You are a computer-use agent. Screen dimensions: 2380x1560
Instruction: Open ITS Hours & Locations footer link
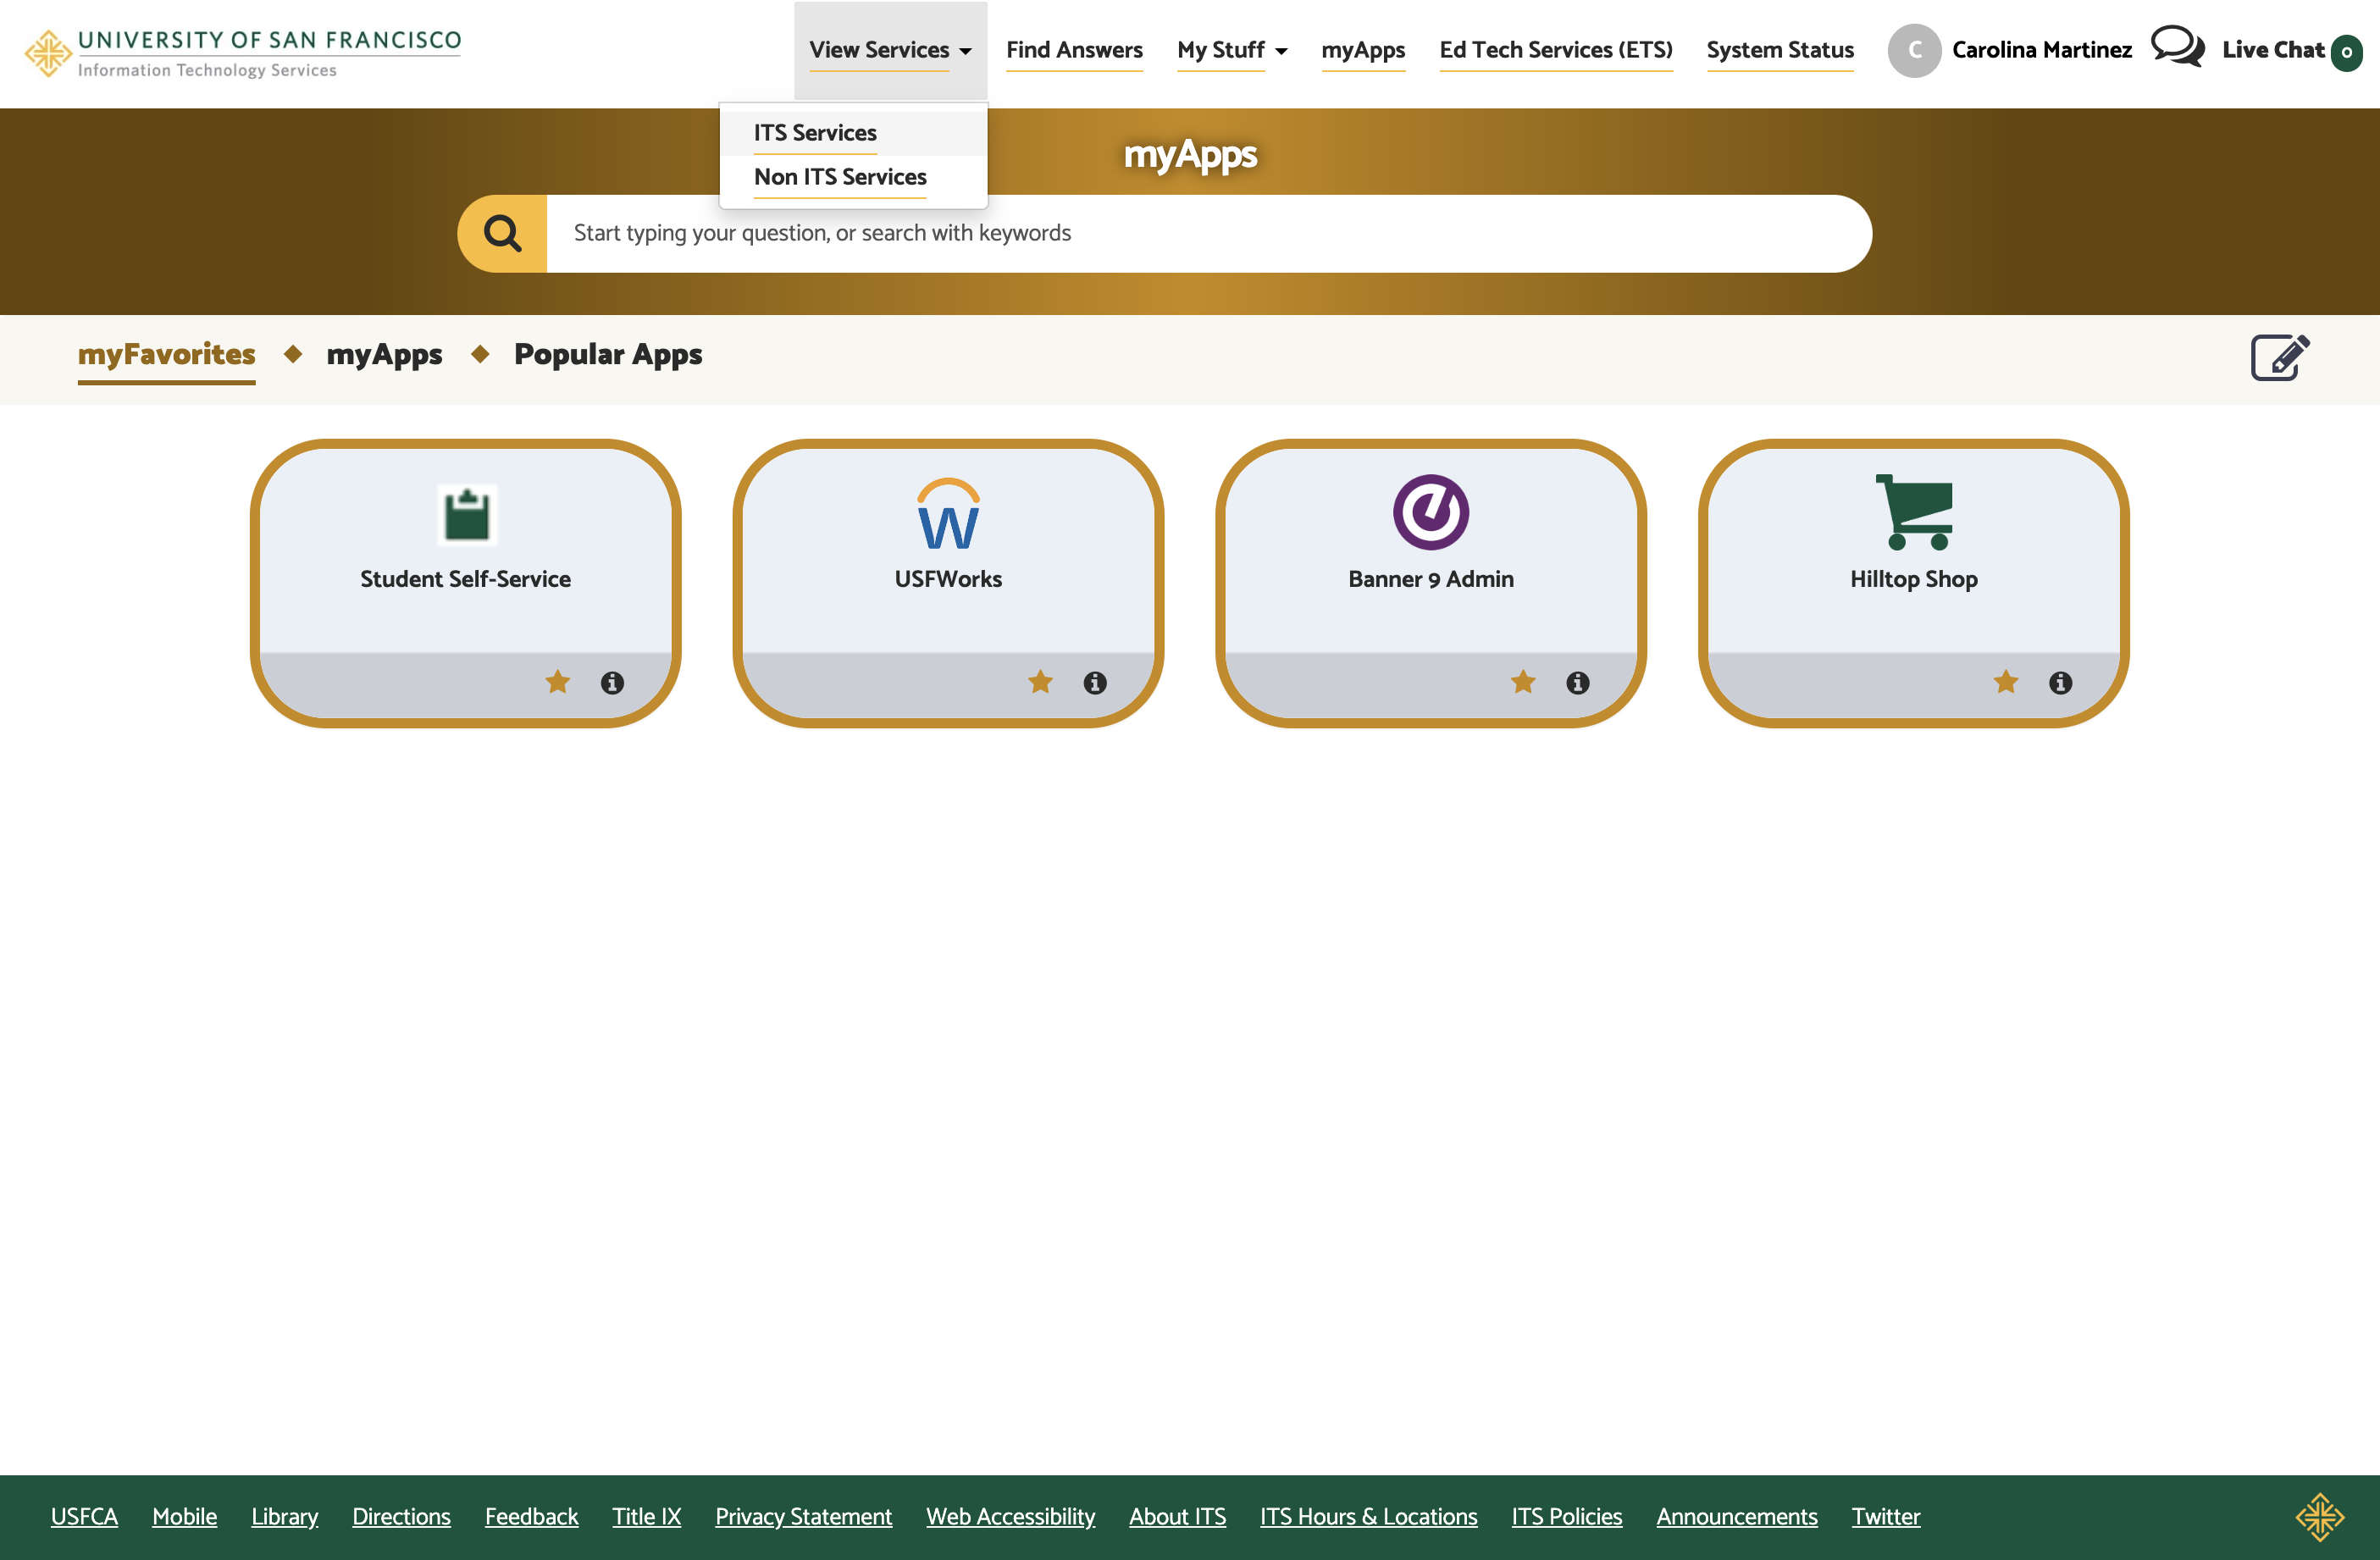[1368, 1516]
